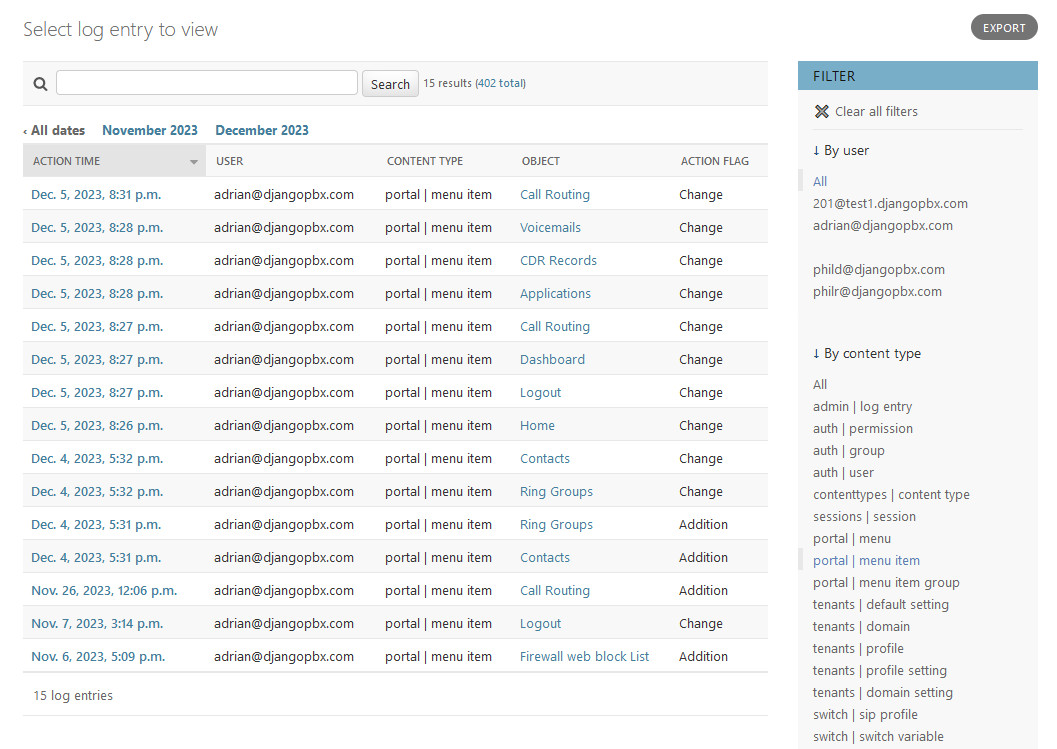This screenshot has width=1057, height=749.
Task: Collapse the By user filter section
Action: (841, 151)
